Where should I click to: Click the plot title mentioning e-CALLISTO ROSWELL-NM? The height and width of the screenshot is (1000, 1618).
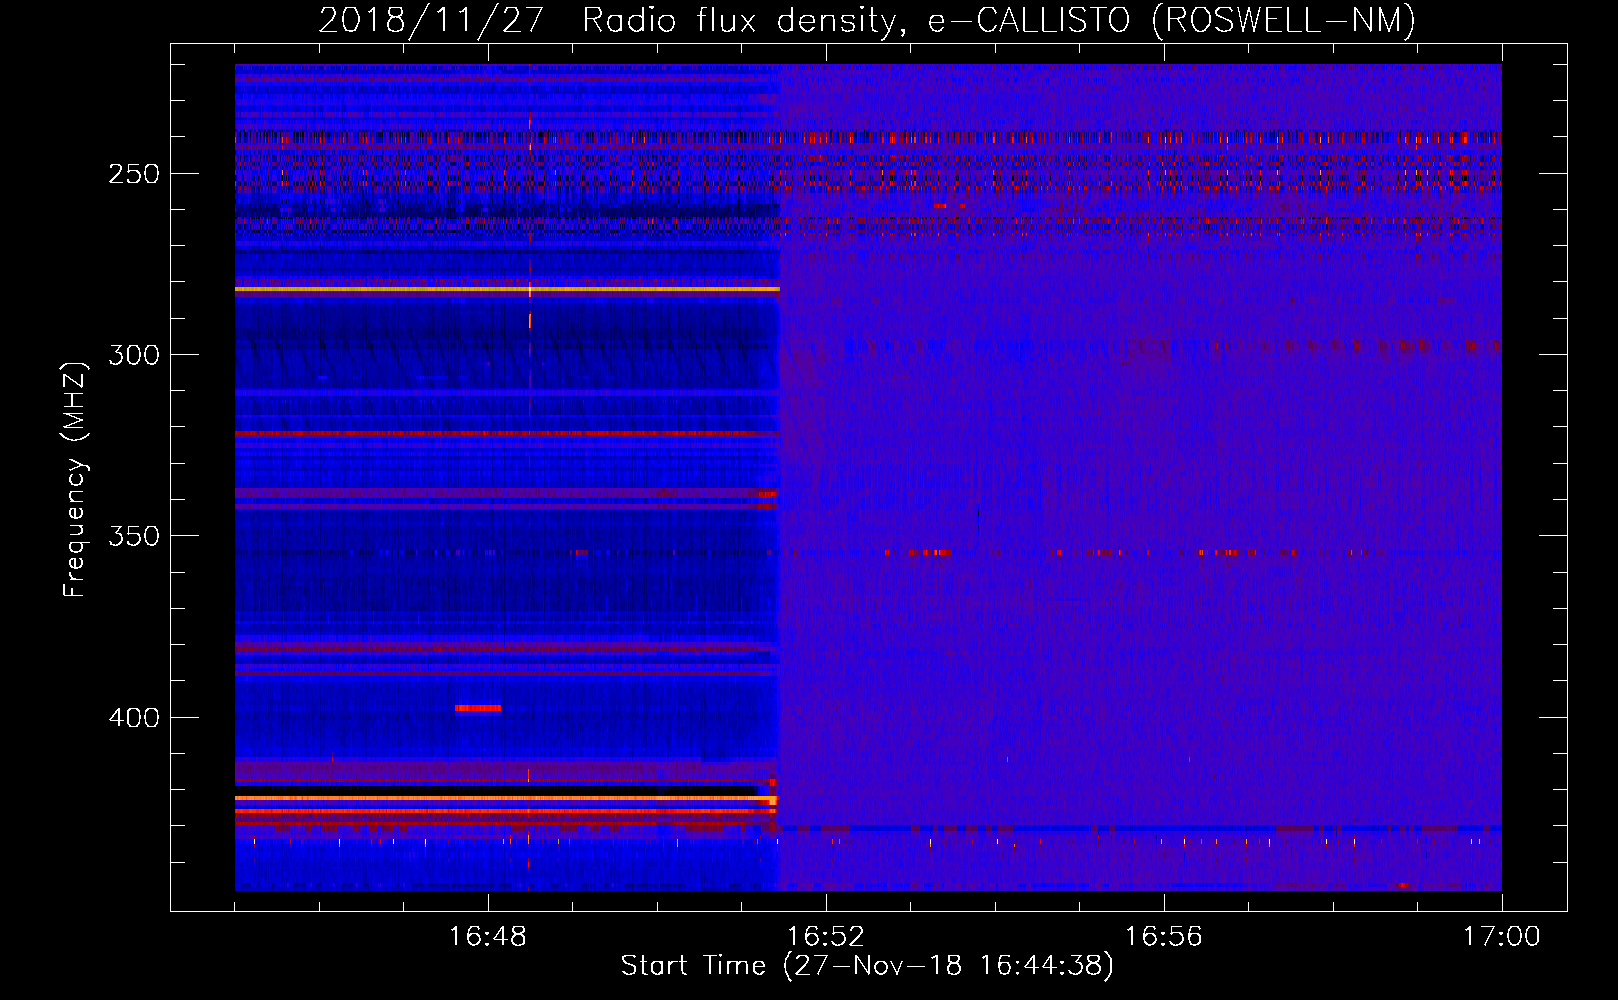(x=867, y=20)
